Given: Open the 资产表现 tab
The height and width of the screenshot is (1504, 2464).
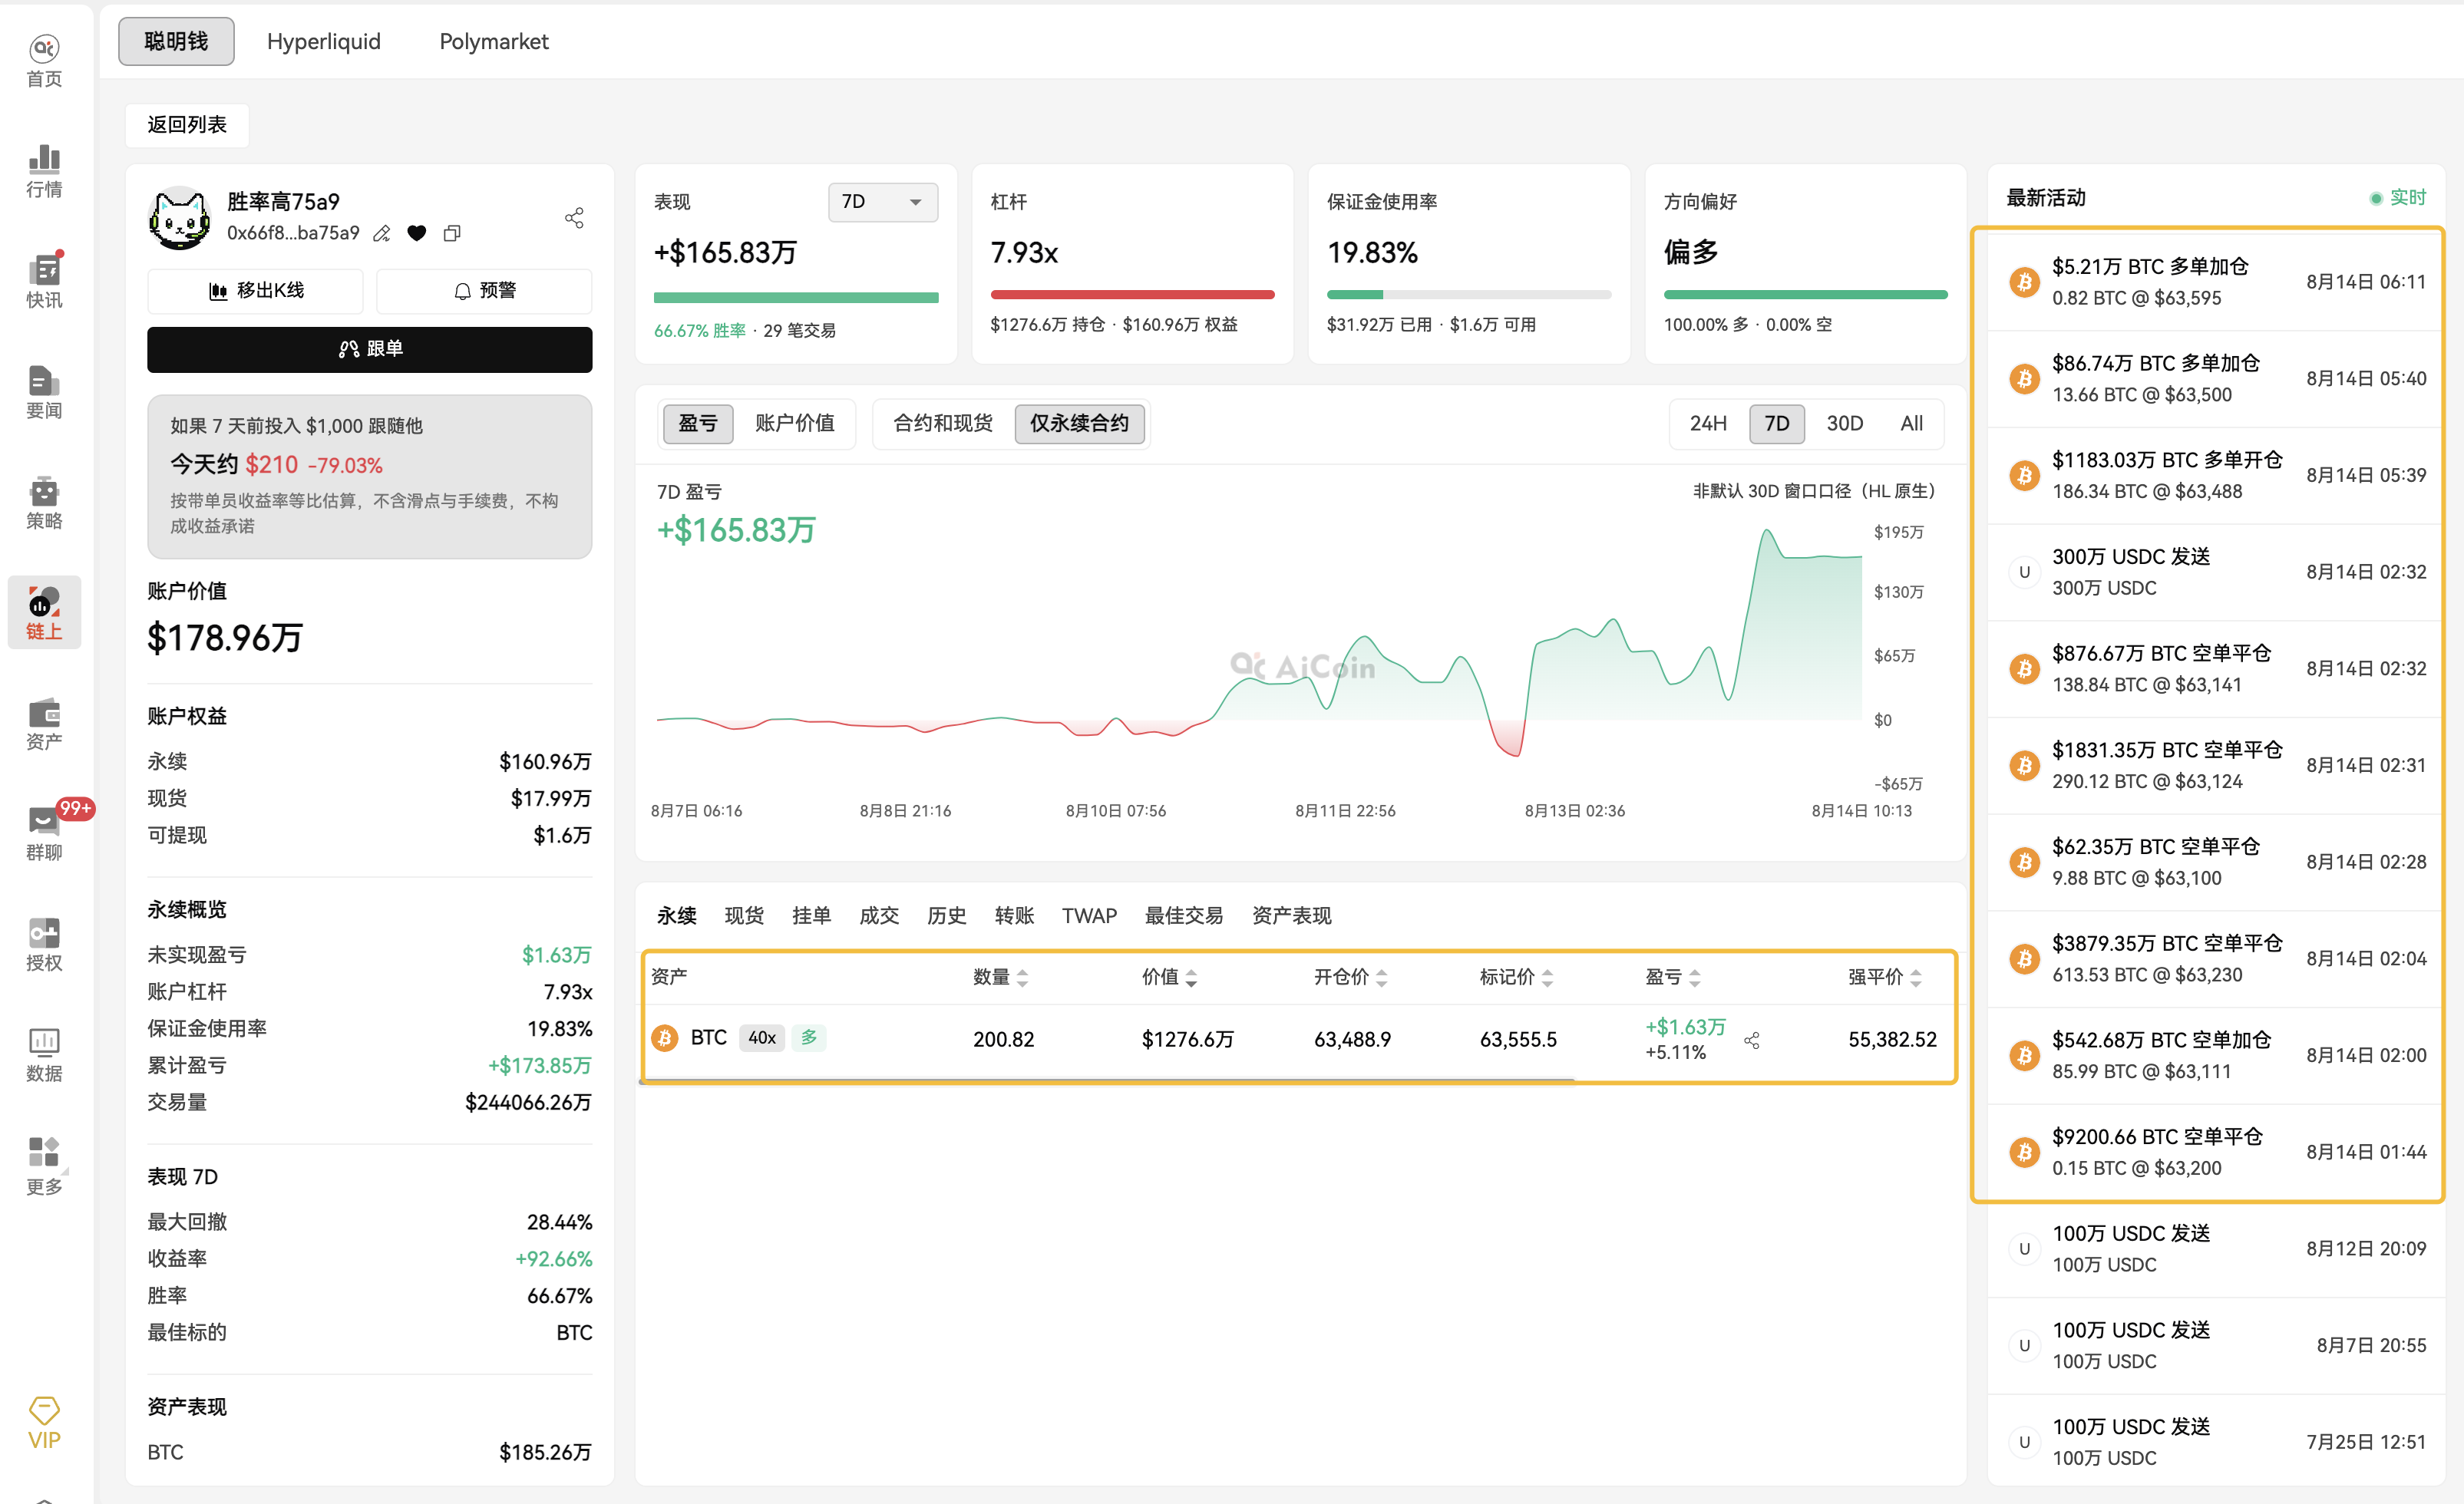Looking at the screenshot, I should tap(1292, 915).
